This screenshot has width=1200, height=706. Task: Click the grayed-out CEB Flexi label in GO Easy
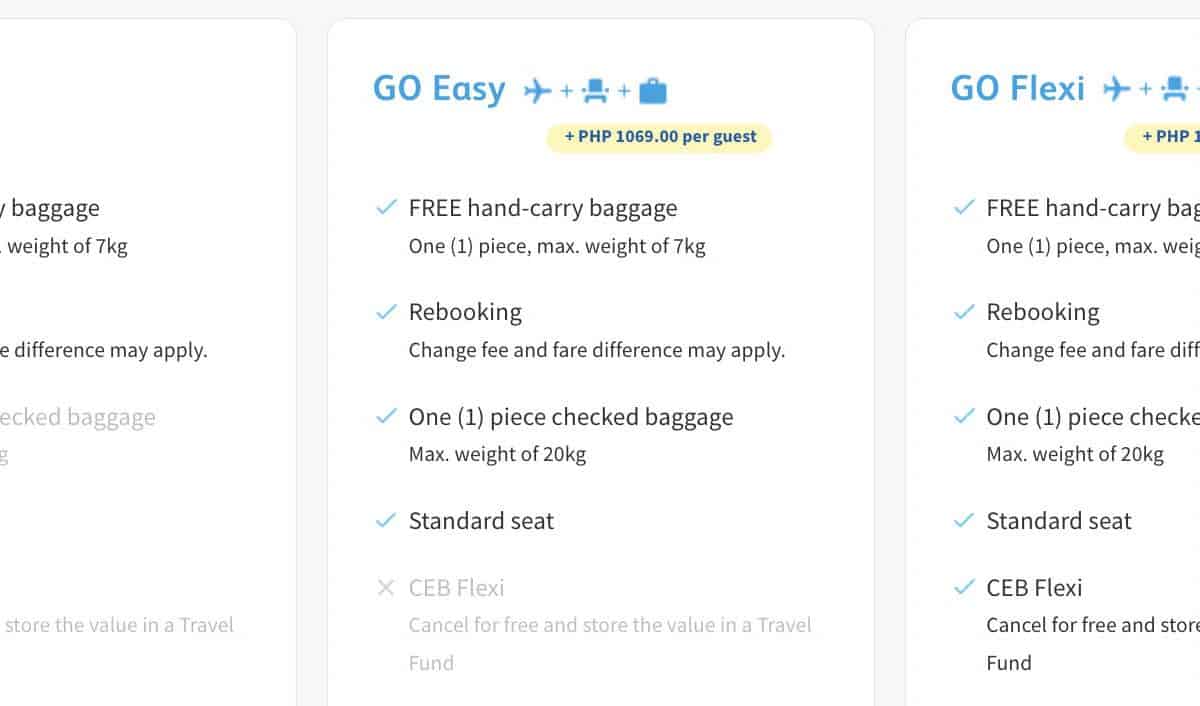(456, 588)
